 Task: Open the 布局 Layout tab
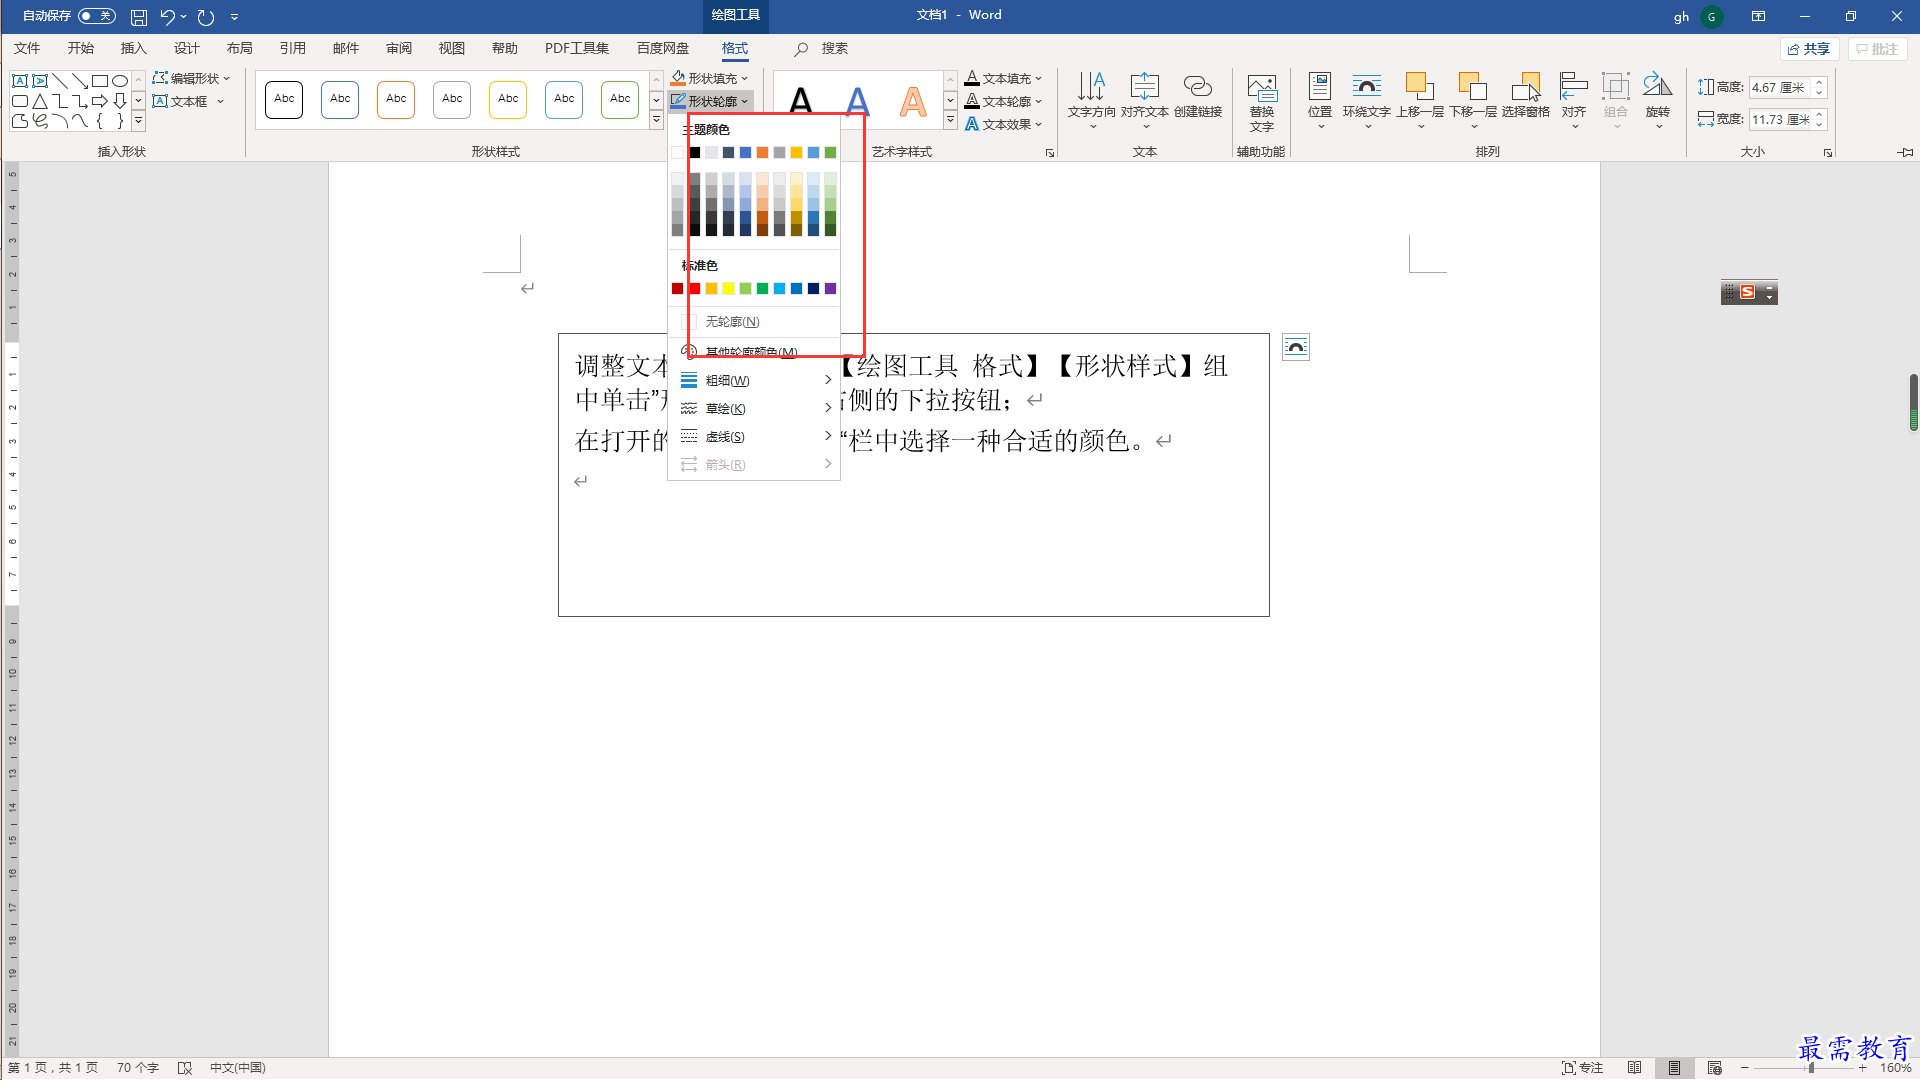click(239, 48)
